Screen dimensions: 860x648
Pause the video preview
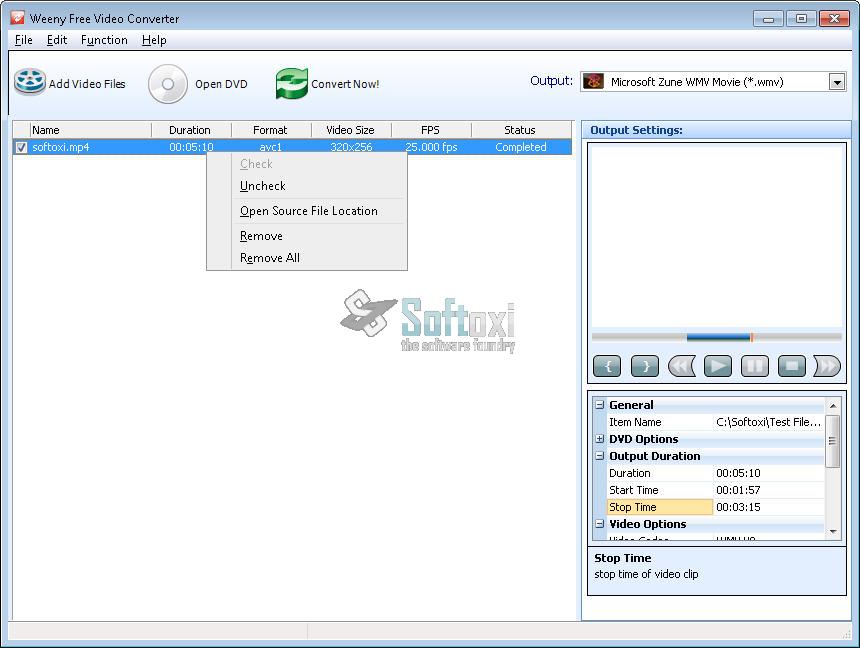[x=755, y=366]
